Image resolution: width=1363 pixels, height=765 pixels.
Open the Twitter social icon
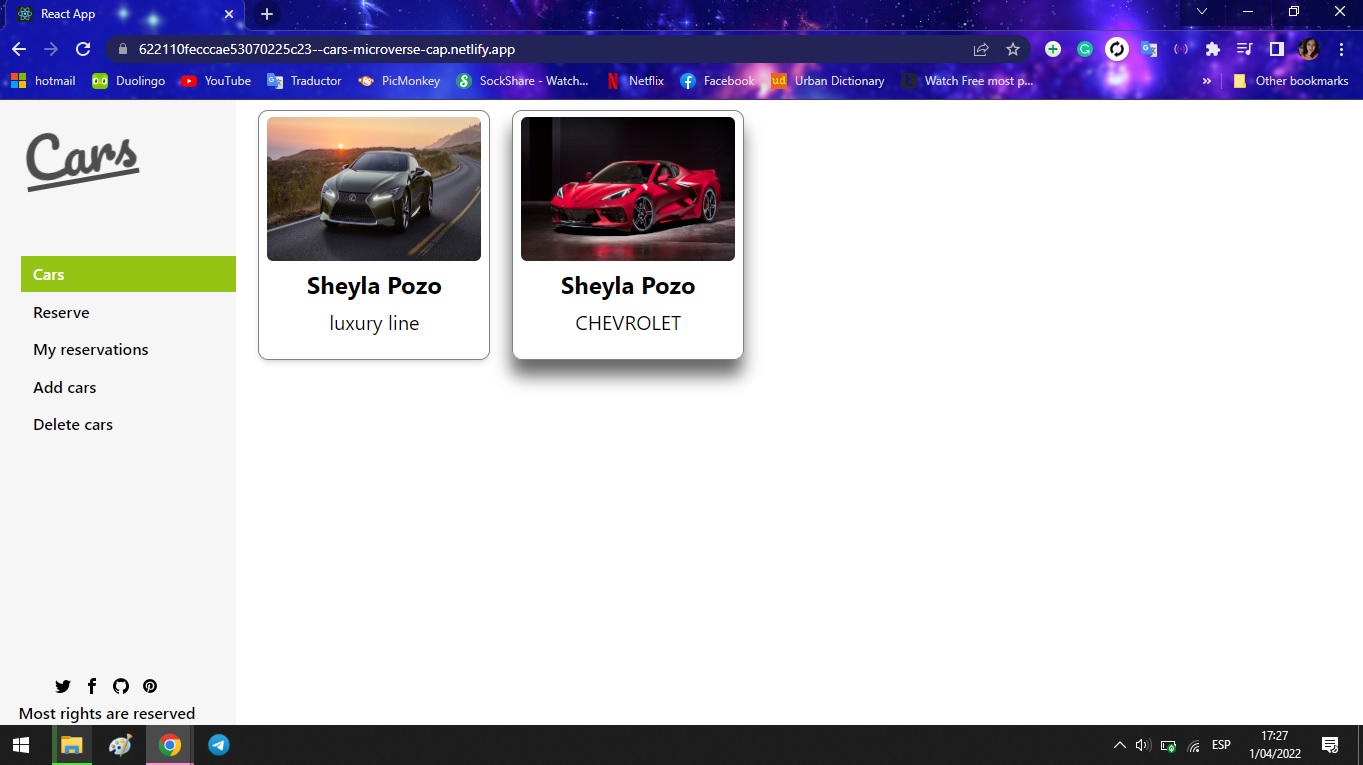[x=63, y=686]
